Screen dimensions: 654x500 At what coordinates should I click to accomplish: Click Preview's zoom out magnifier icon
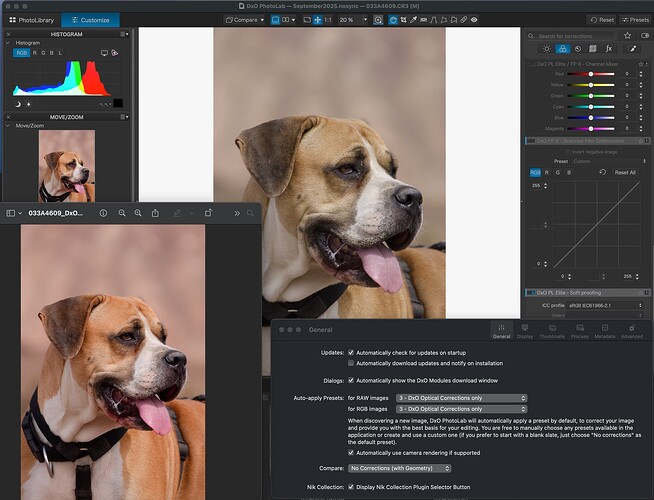pyautogui.click(x=121, y=213)
